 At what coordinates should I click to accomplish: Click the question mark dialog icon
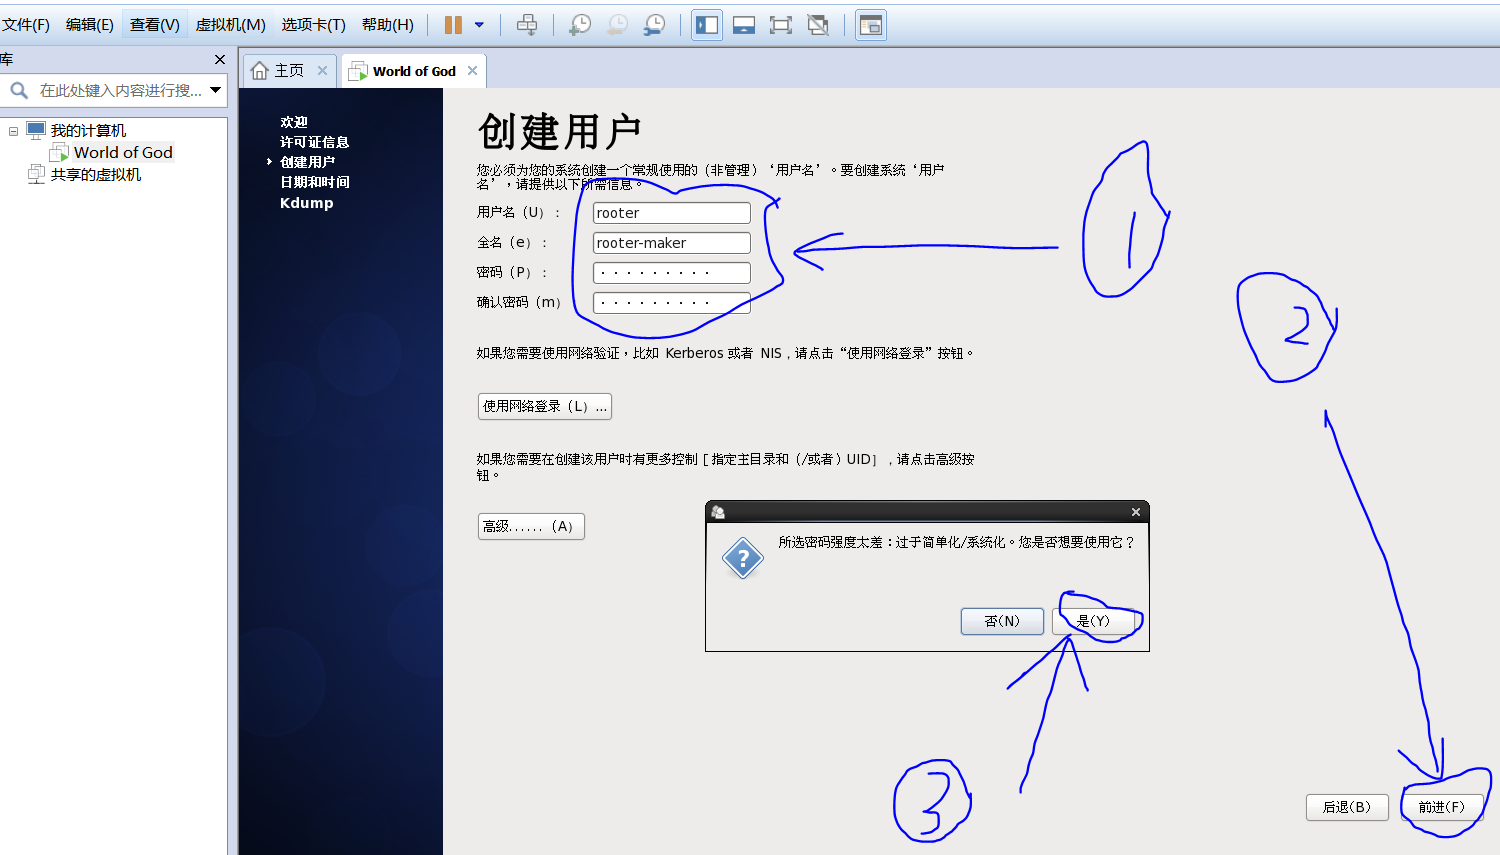coord(743,559)
